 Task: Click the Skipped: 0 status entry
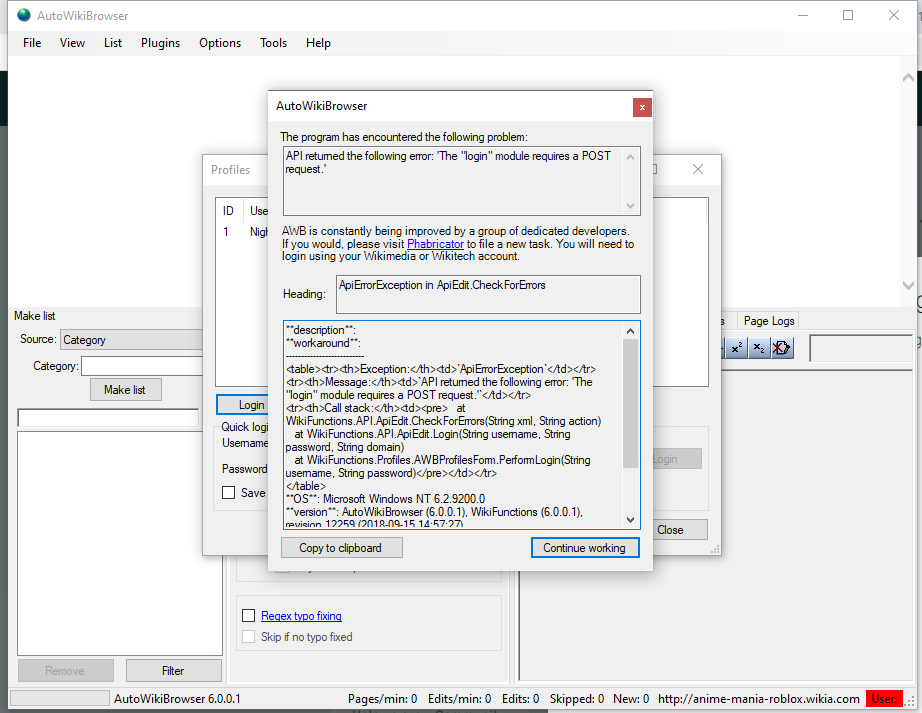[577, 699]
